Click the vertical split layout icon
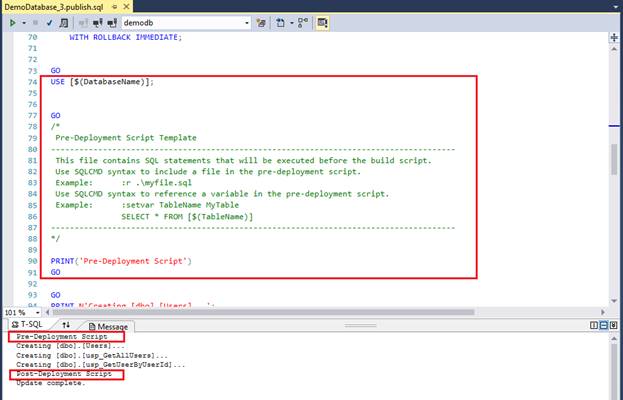Screen dimensions: 623x400 594,325
